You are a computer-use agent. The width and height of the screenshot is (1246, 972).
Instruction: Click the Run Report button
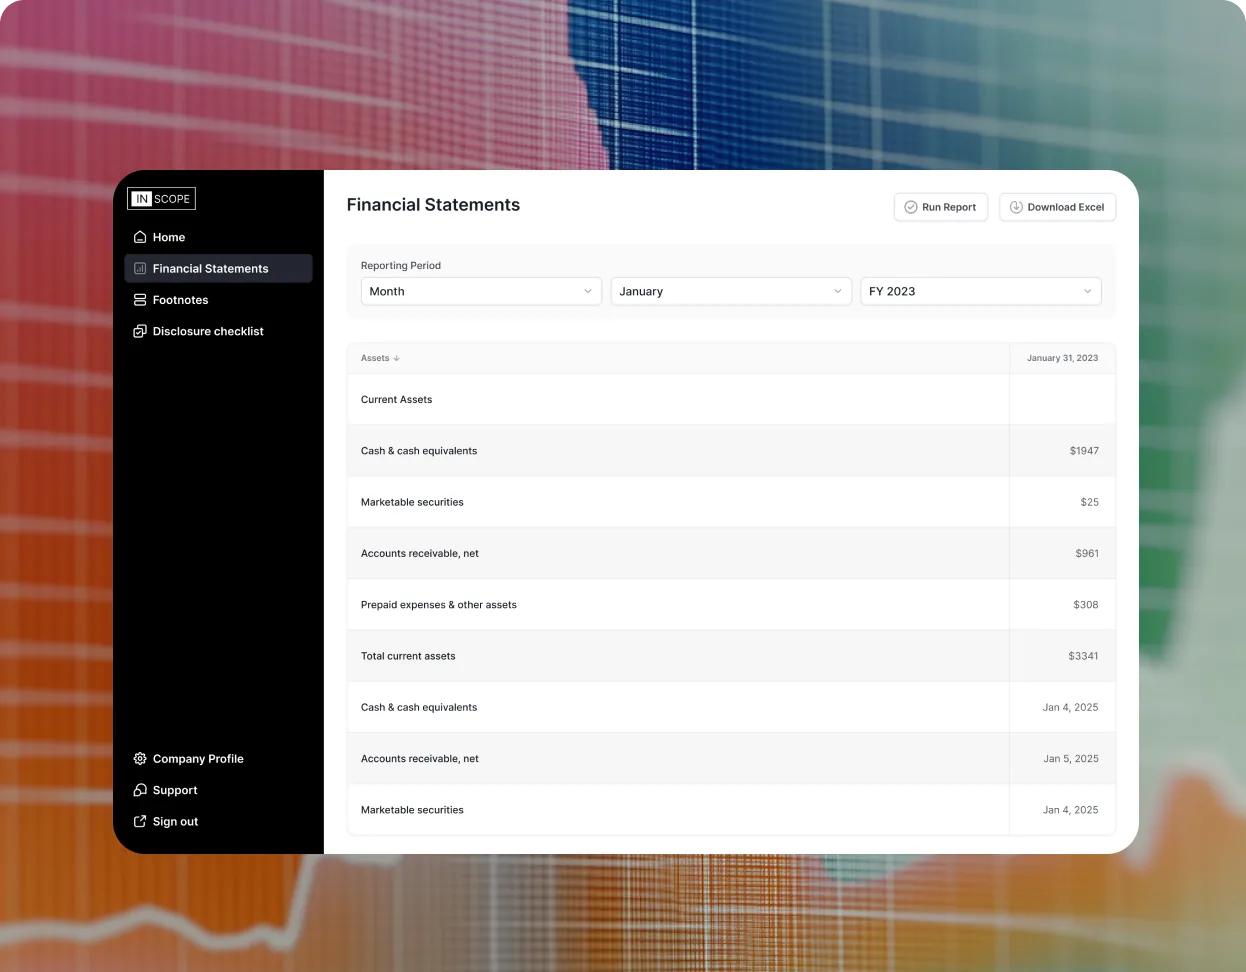941,207
